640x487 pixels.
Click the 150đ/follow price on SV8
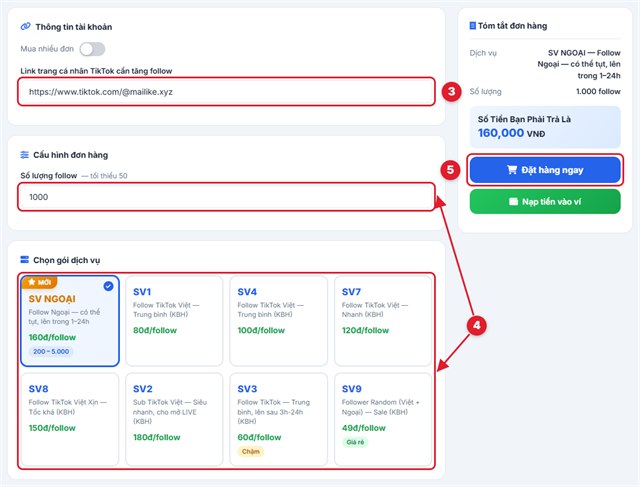point(52,428)
